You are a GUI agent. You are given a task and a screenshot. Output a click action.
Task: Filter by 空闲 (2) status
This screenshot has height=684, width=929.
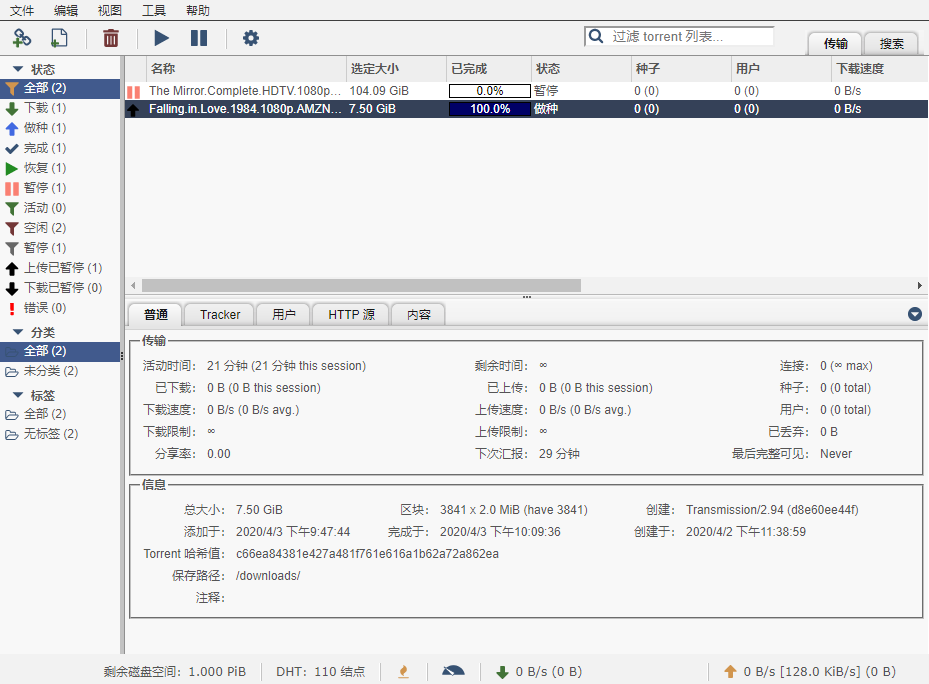[60, 228]
